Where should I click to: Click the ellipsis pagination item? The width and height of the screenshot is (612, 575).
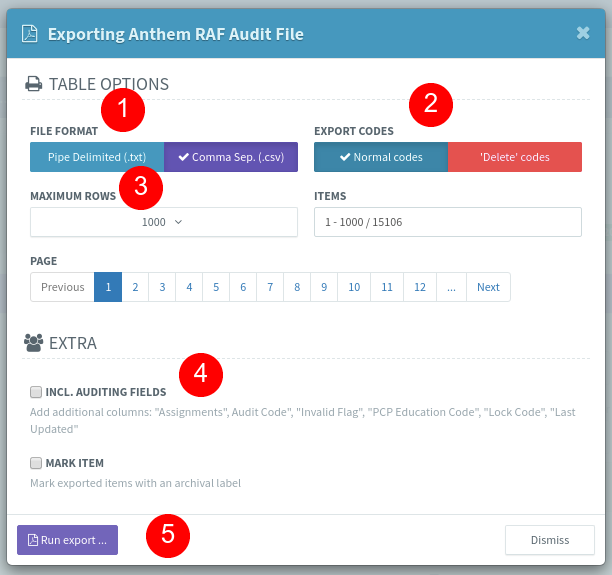pyautogui.click(x=451, y=287)
